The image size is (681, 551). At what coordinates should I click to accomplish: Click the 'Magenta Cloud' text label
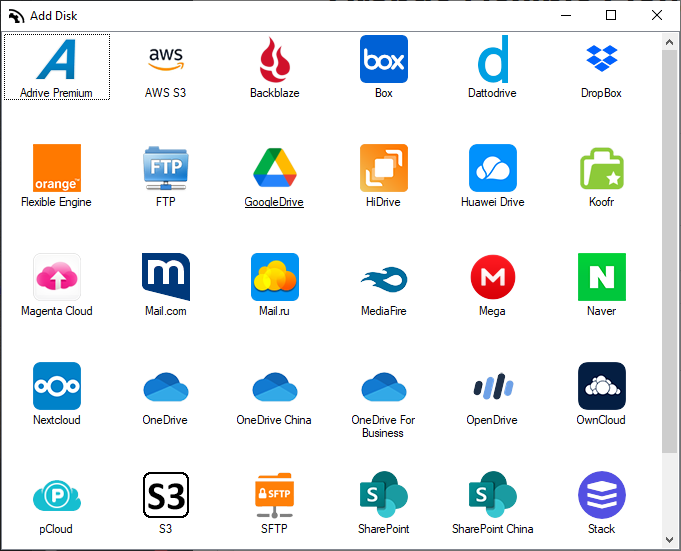pos(56,311)
